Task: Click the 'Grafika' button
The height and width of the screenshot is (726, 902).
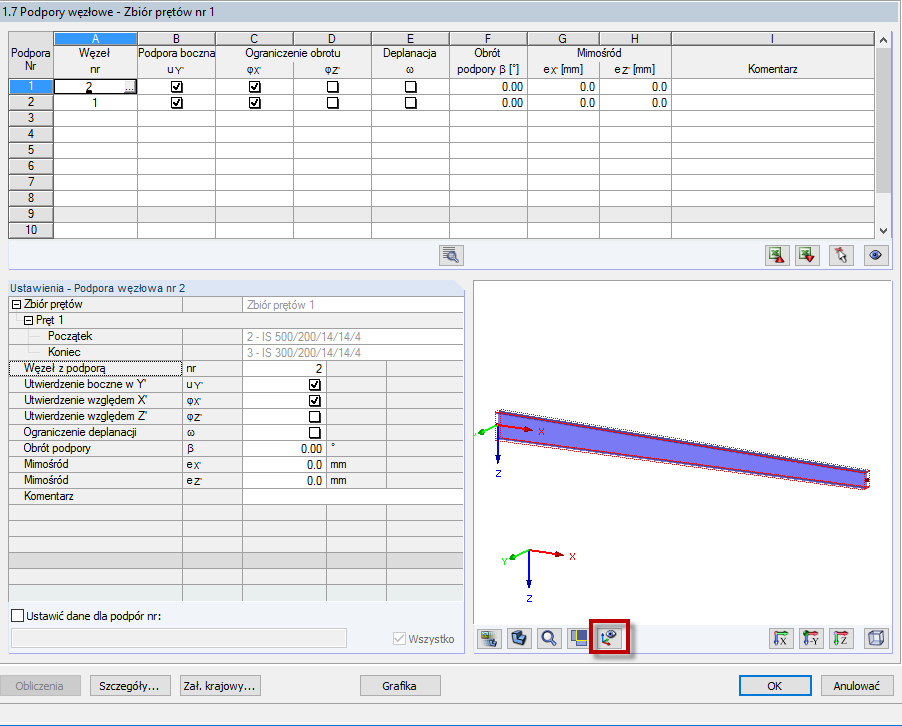Action: pyautogui.click(x=400, y=686)
